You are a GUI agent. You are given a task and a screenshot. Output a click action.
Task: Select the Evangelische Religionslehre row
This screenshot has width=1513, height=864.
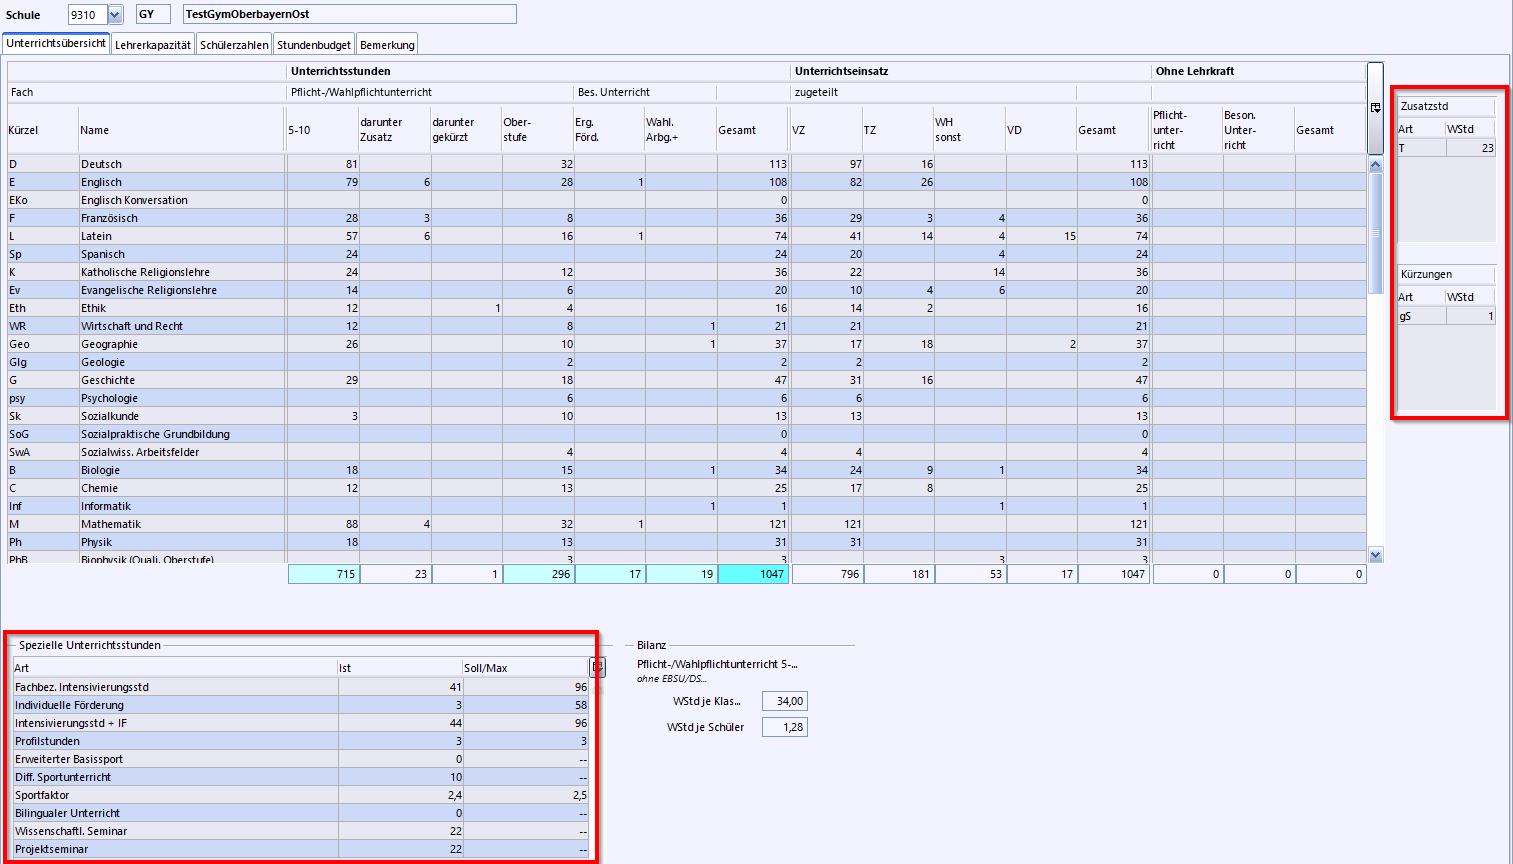pos(686,290)
